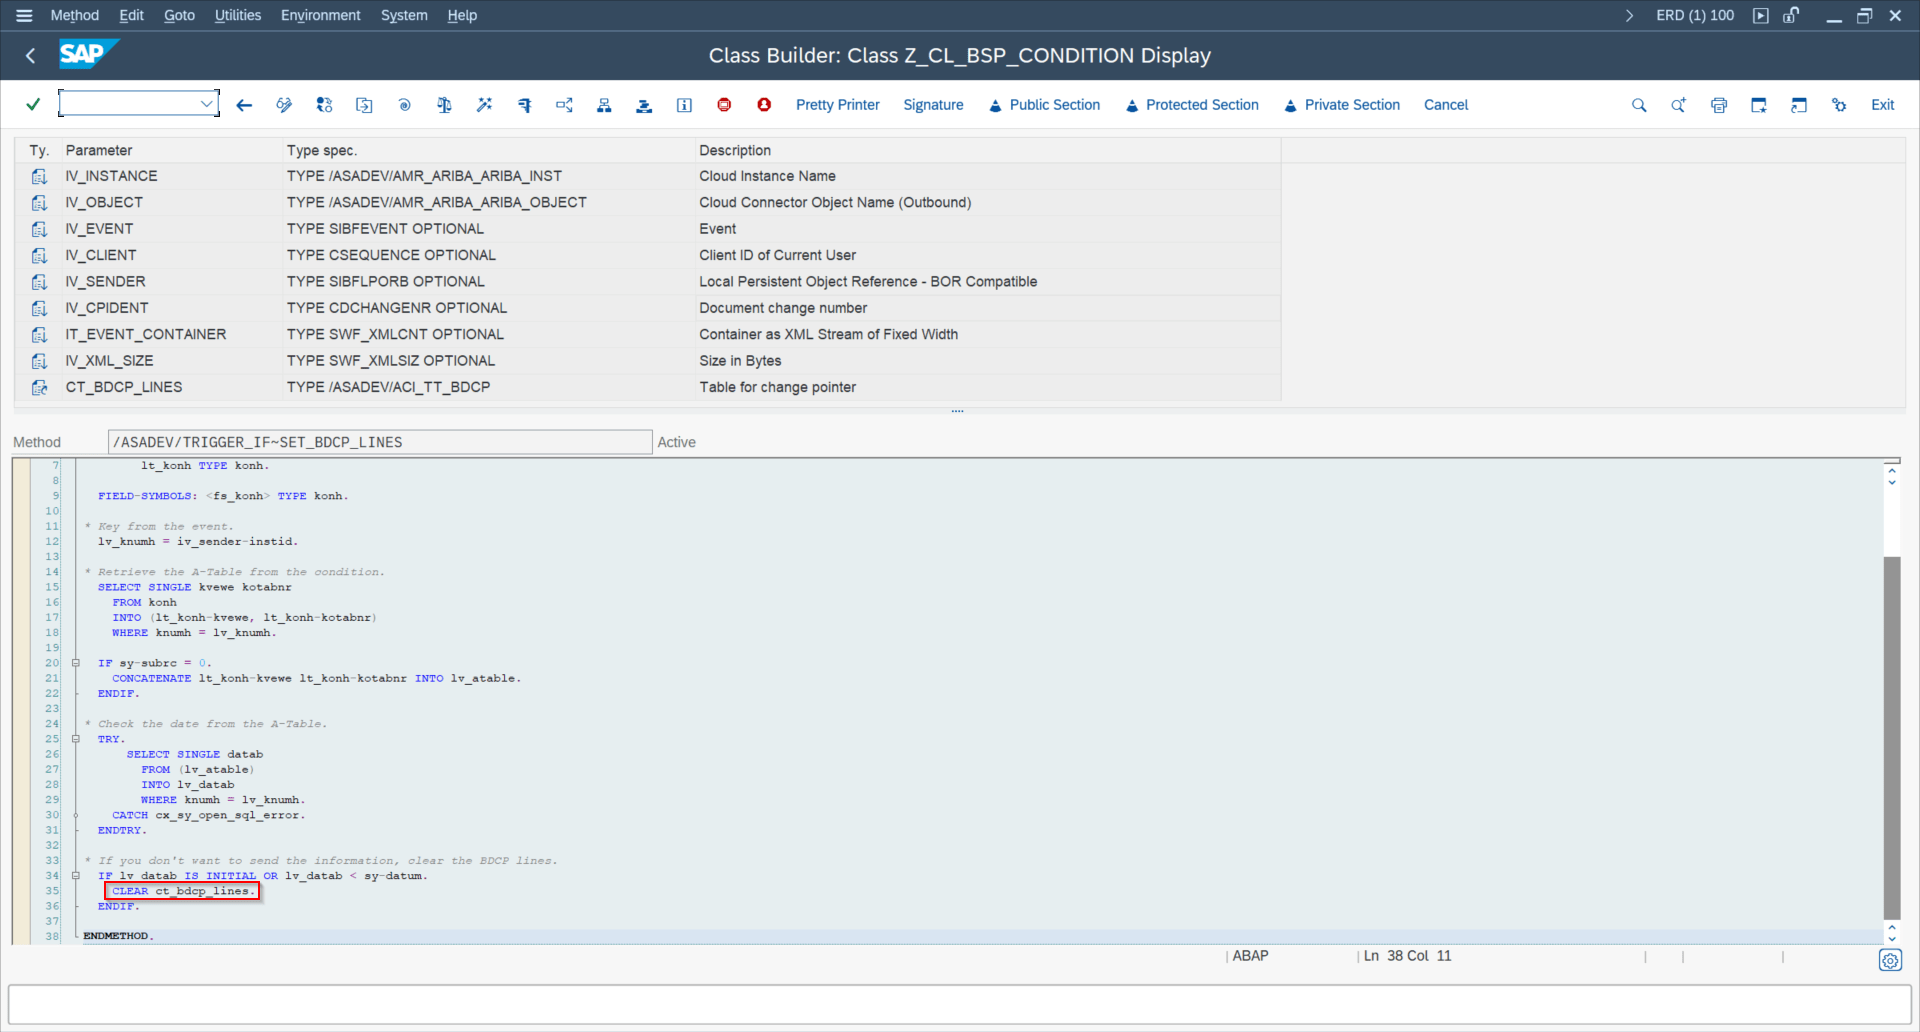Open the customize layout gears icon

pyautogui.click(x=1839, y=105)
